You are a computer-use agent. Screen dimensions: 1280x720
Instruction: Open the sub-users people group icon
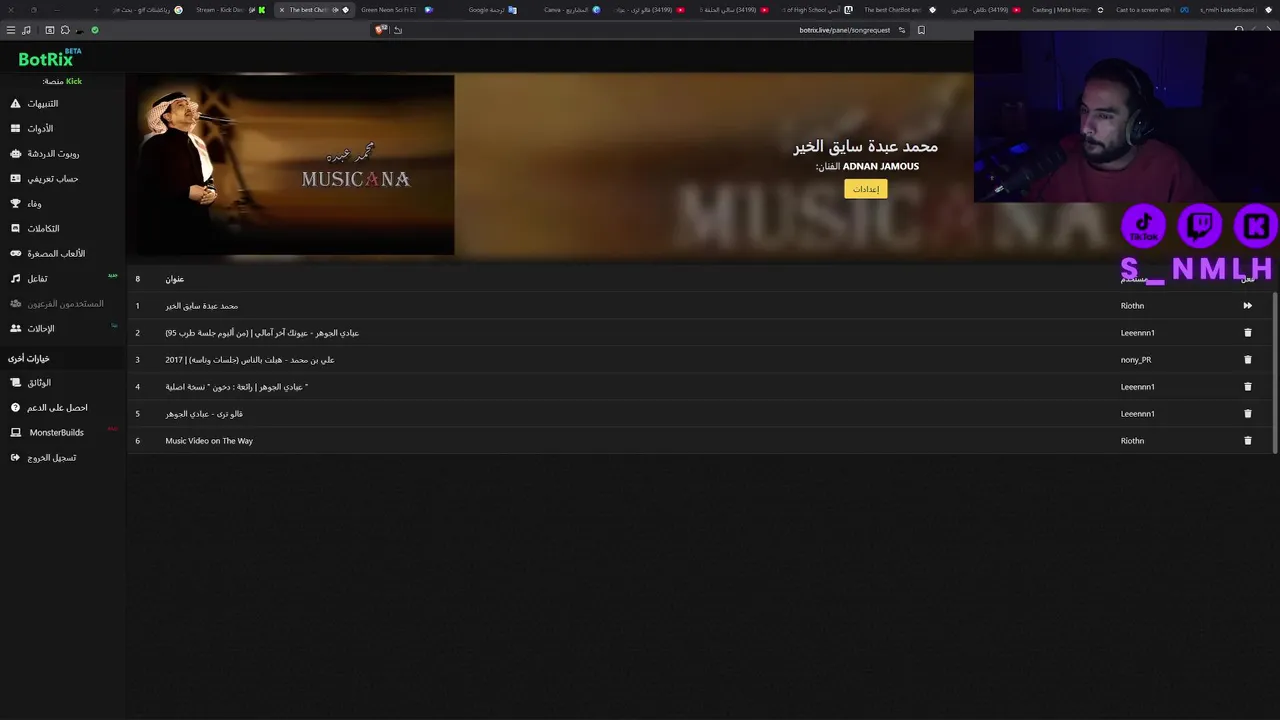[x=15, y=303]
